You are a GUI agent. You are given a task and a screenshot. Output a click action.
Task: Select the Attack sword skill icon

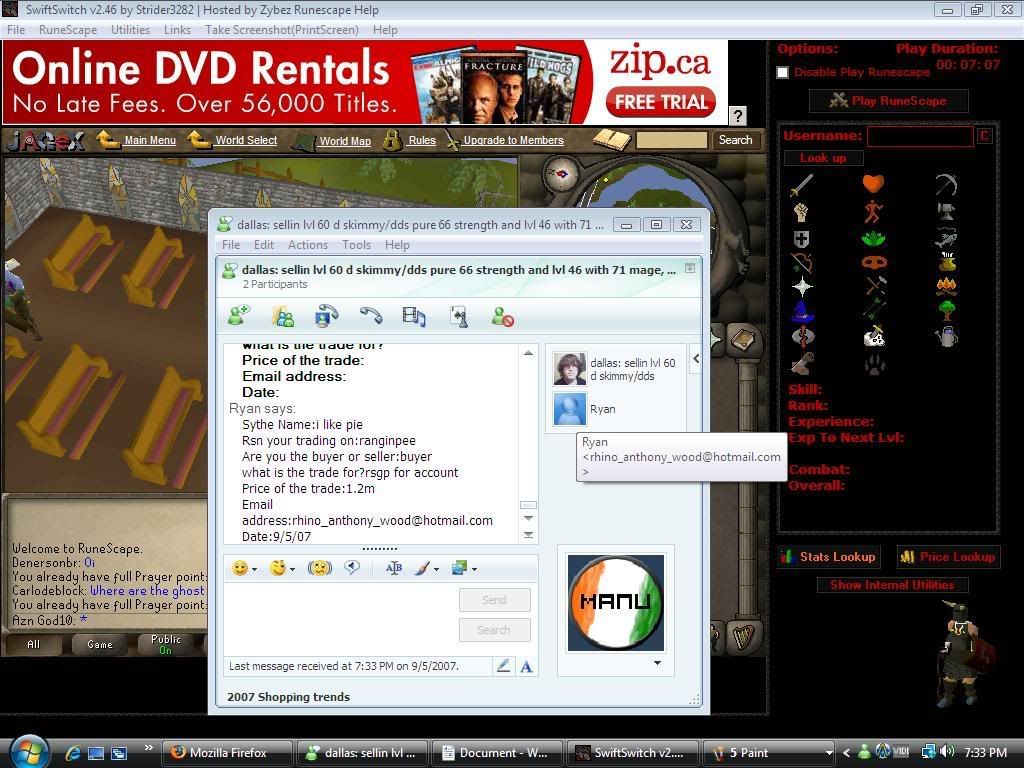802,185
